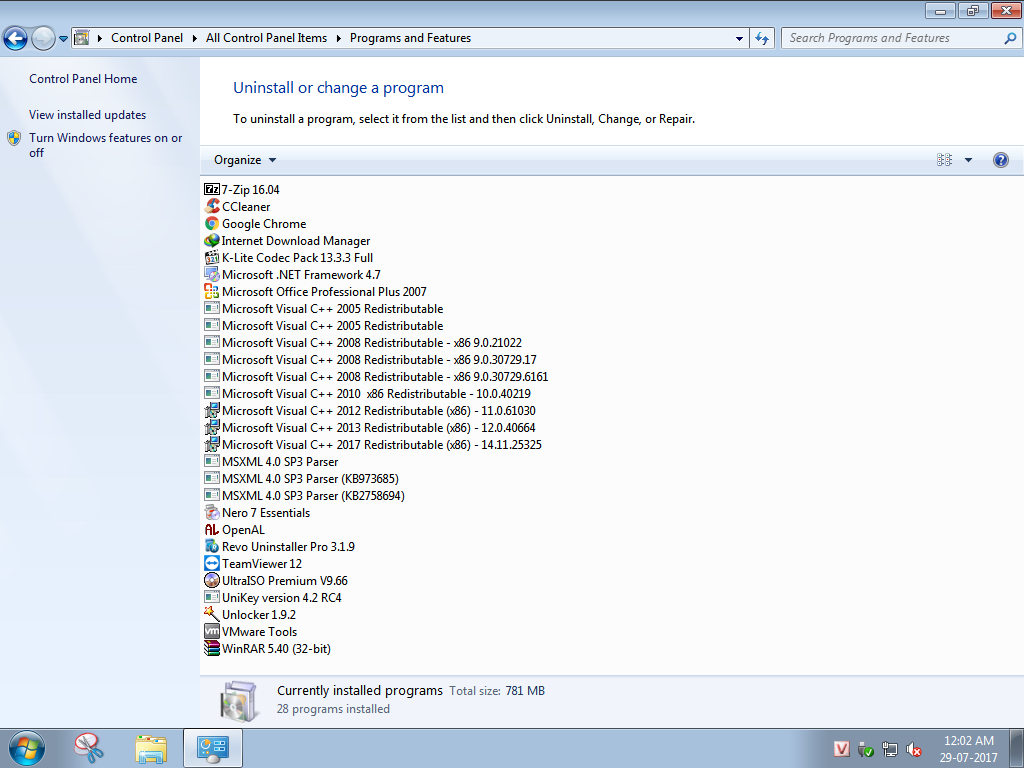Open the Start menu orb

click(x=27, y=748)
